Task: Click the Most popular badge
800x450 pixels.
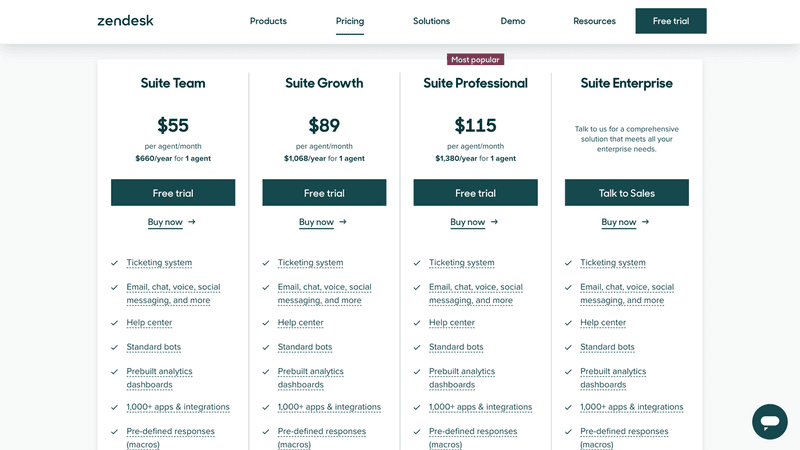Action: pyautogui.click(x=475, y=60)
